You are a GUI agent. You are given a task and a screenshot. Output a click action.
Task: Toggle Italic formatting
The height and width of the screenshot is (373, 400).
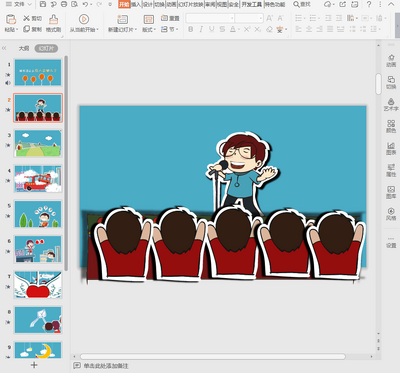[x=201, y=29]
